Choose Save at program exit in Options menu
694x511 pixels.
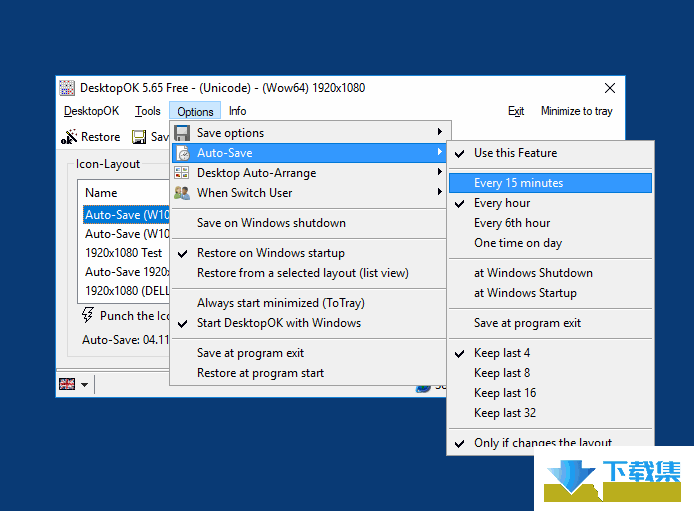tap(308, 353)
